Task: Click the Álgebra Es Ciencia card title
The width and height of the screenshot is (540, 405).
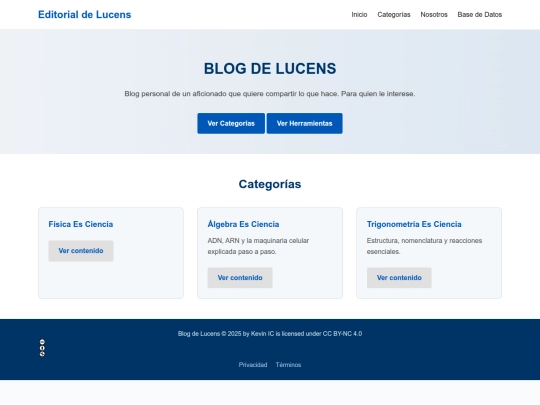Action: 243,224
